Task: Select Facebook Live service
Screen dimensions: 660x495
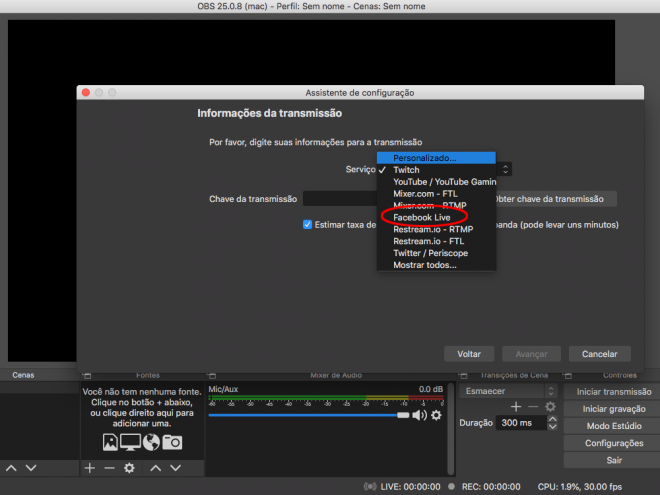Action: (436, 218)
